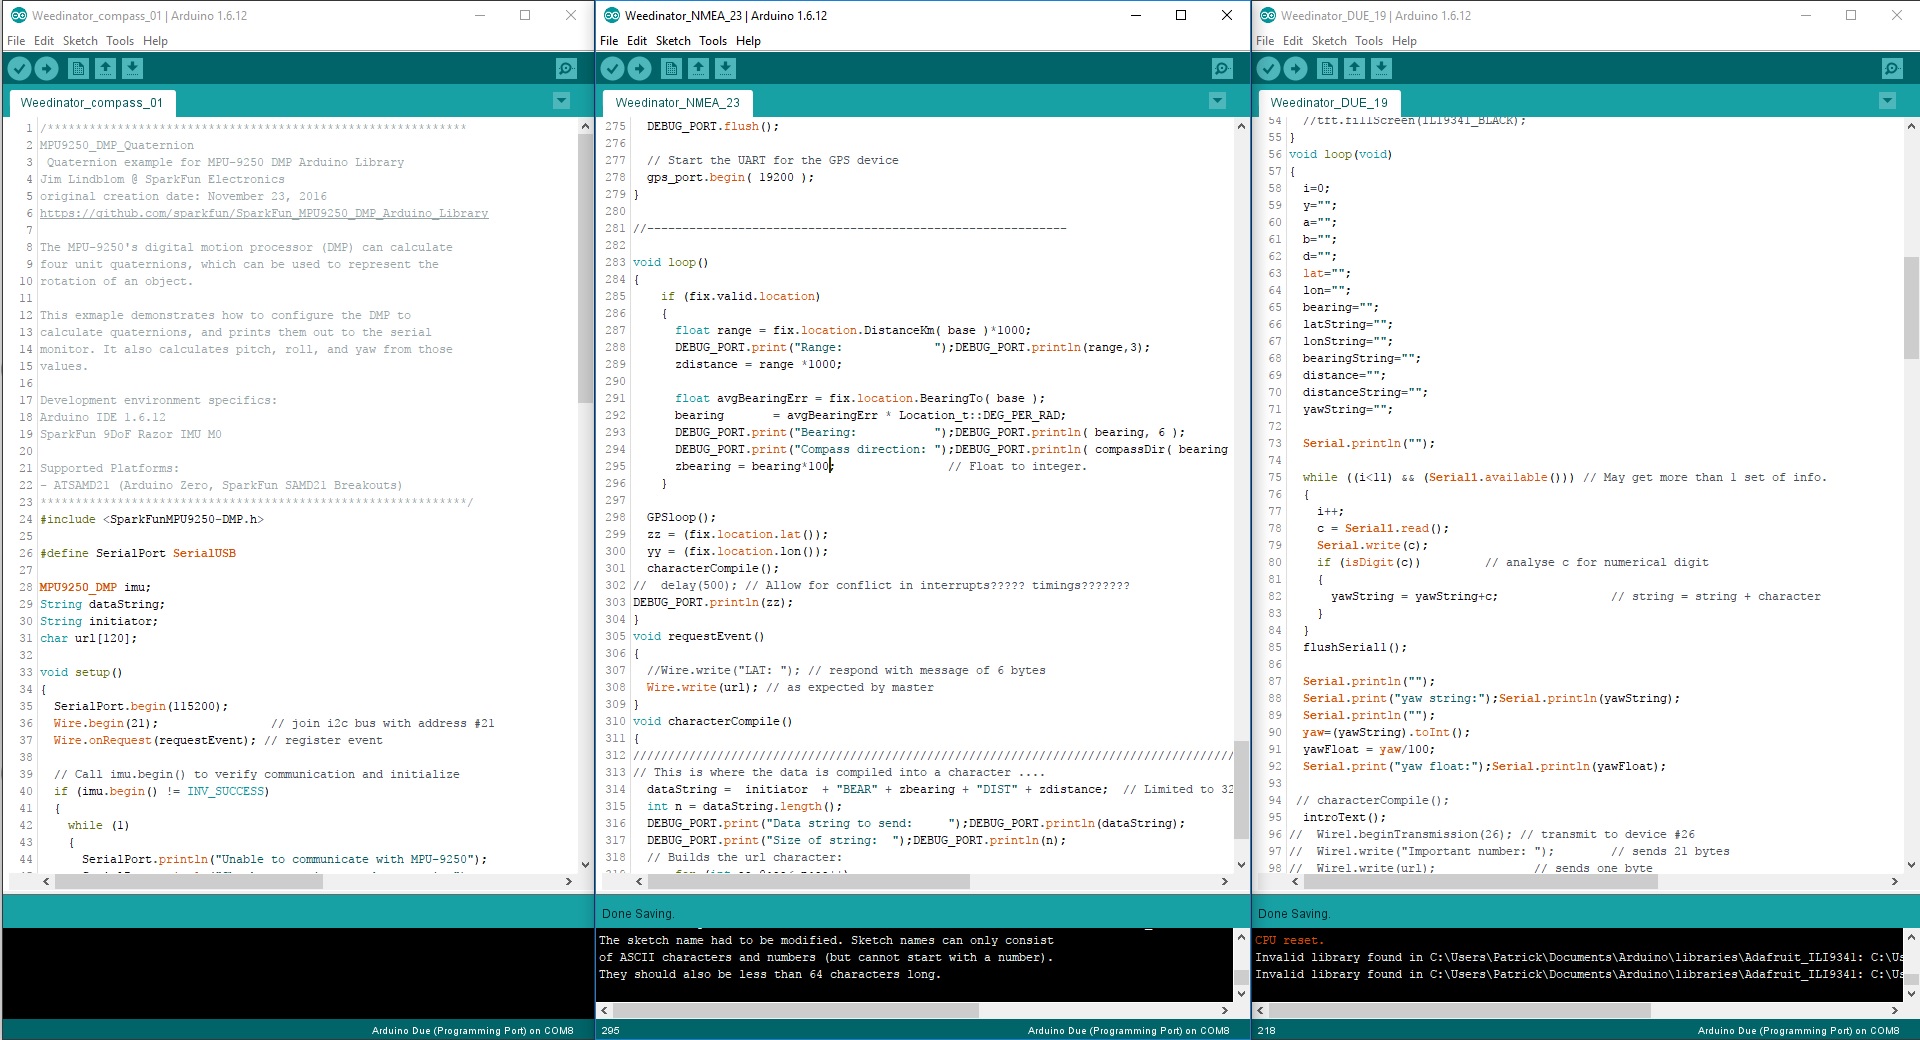The image size is (1920, 1040).
Task: Open the Serial Monitor in Weedinator_DUE_19 window
Action: [x=1893, y=68]
